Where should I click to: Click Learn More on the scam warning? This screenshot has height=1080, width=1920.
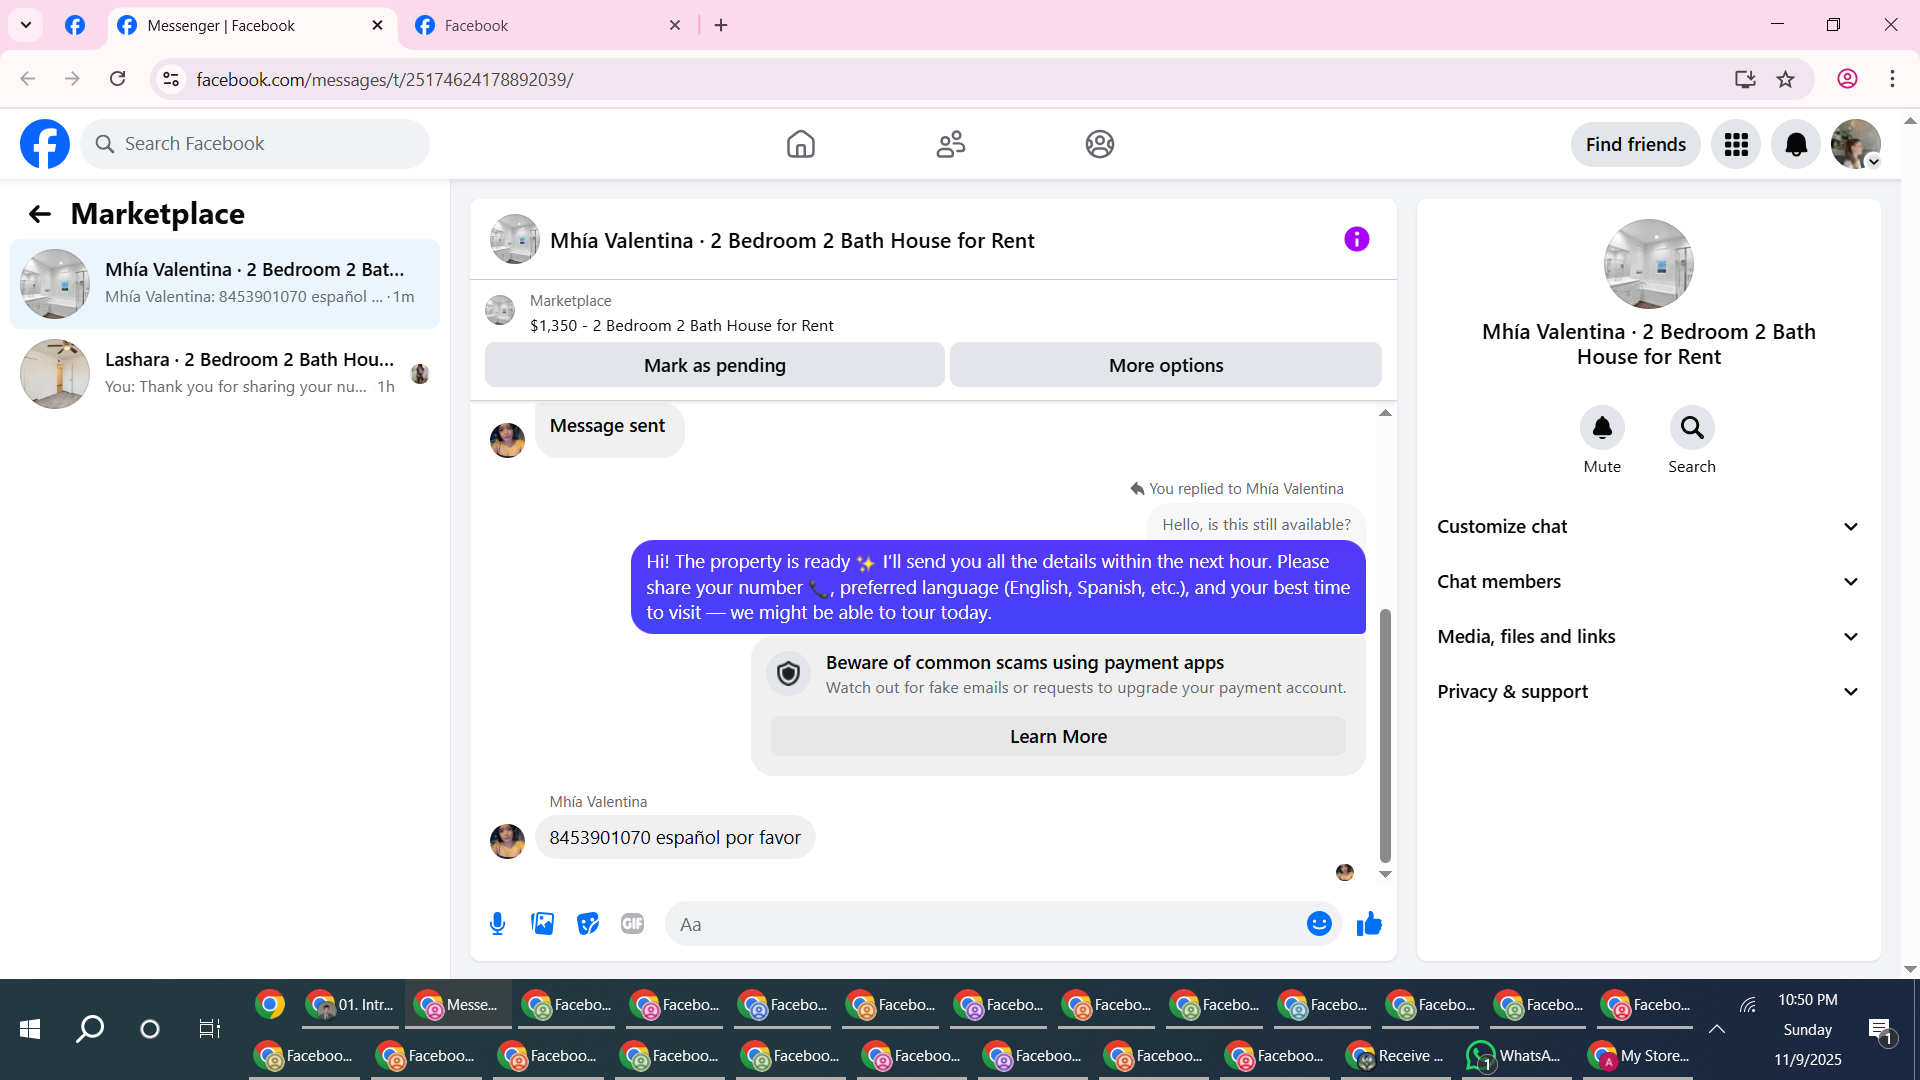(x=1058, y=737)
